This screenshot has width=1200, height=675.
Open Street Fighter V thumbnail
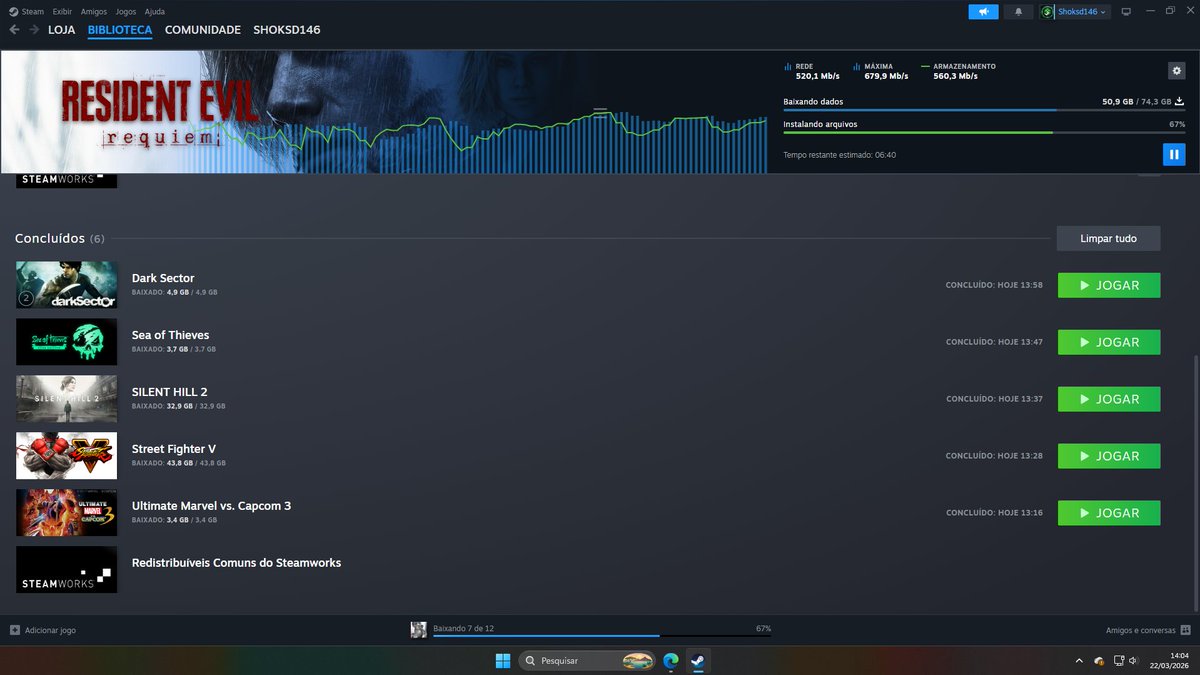click(67, 456)
